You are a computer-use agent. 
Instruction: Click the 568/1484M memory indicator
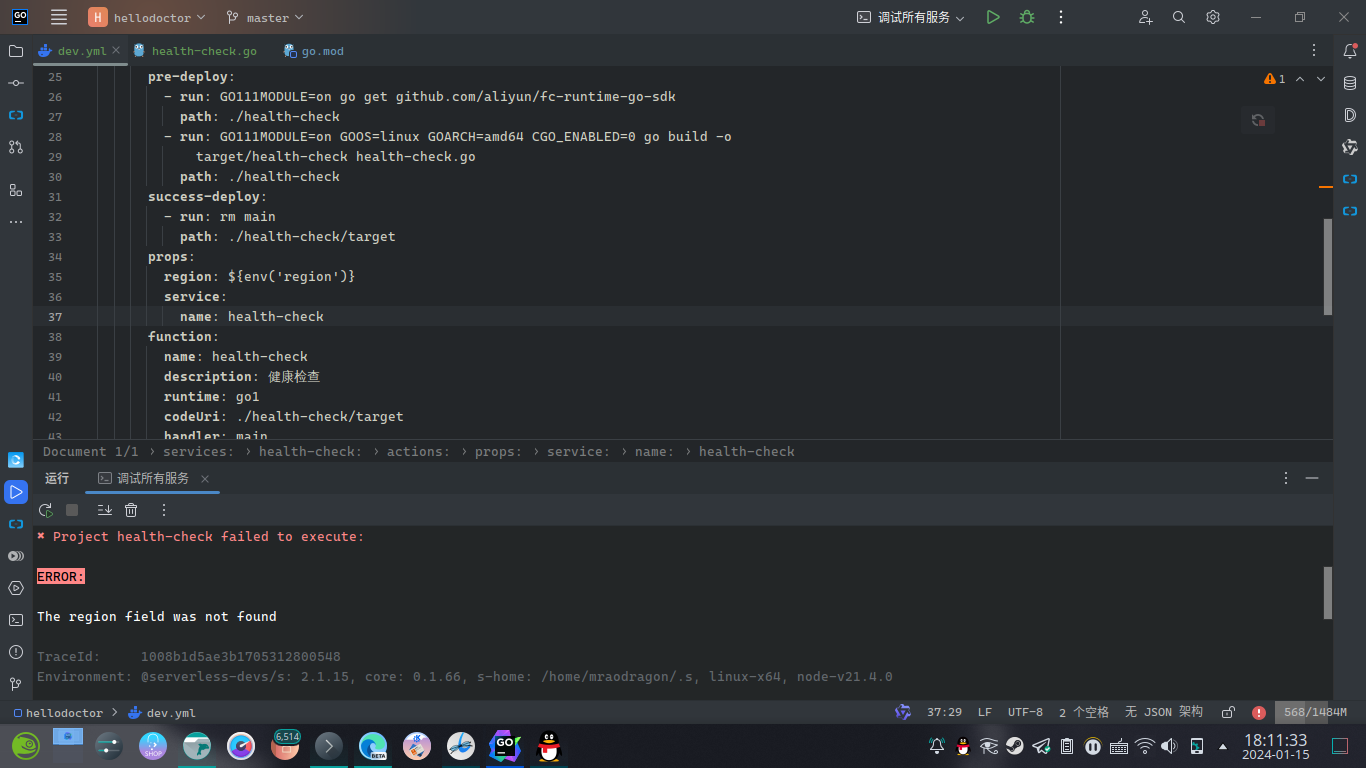(x=1315, y=713)
